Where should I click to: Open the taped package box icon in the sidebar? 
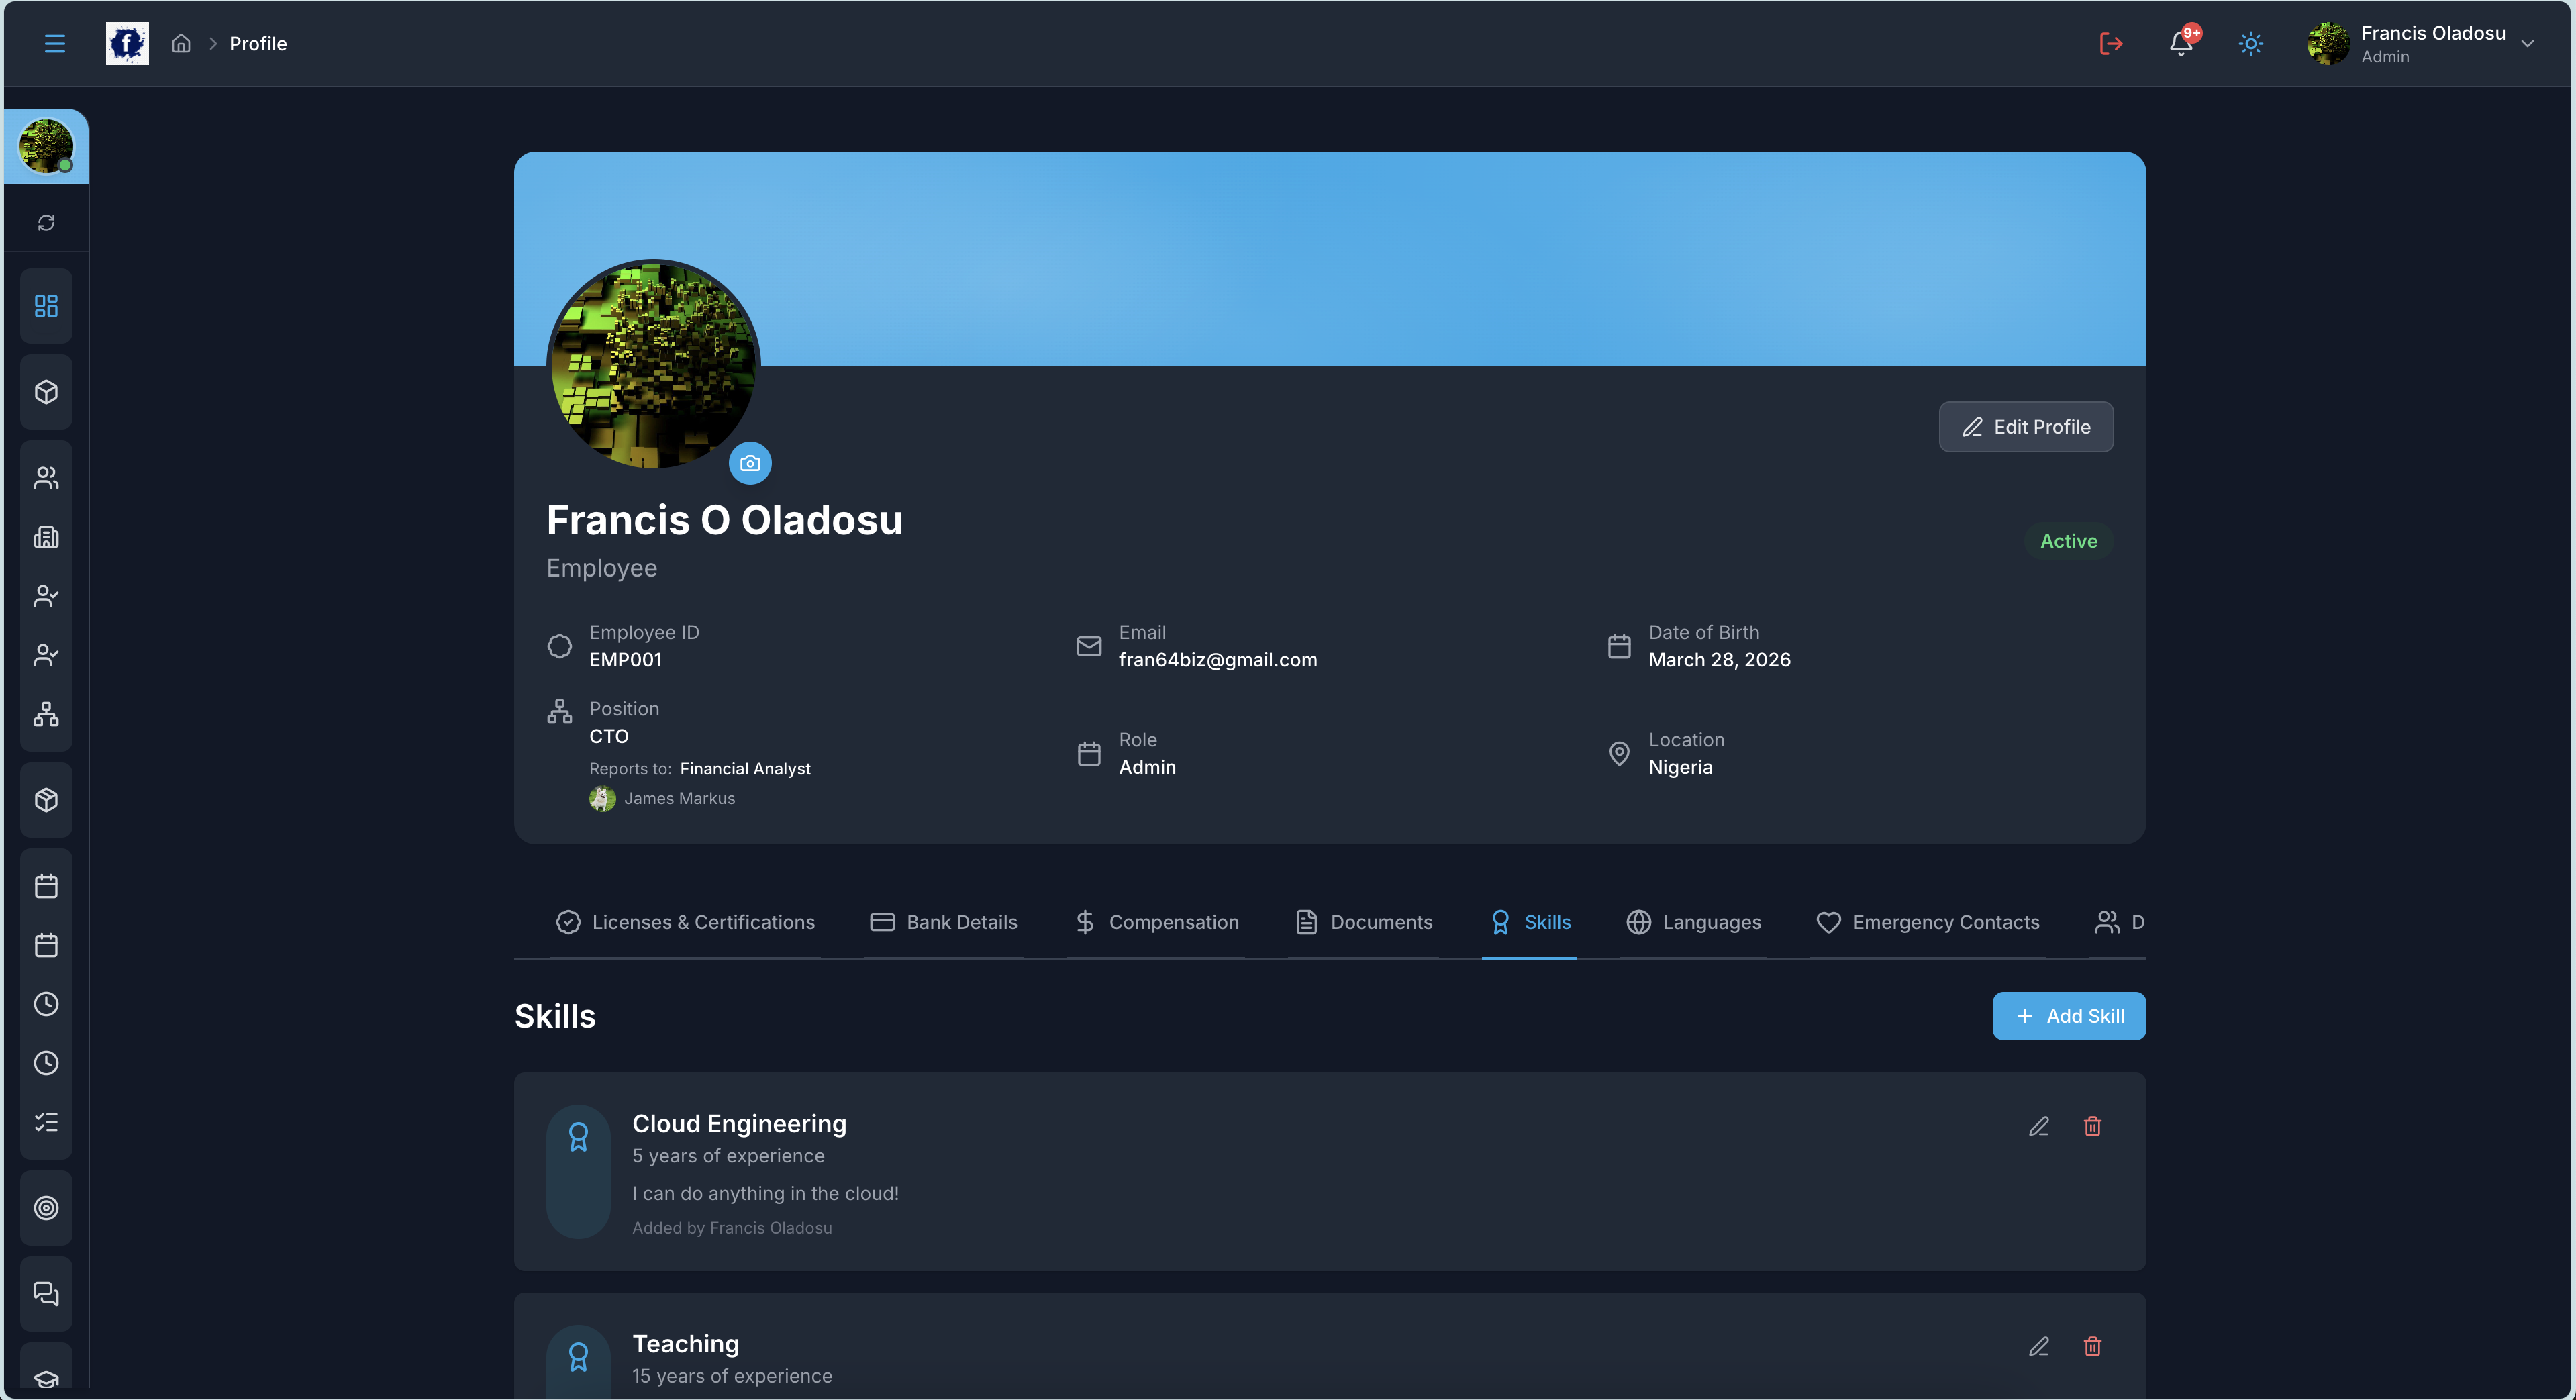(46, 800)
